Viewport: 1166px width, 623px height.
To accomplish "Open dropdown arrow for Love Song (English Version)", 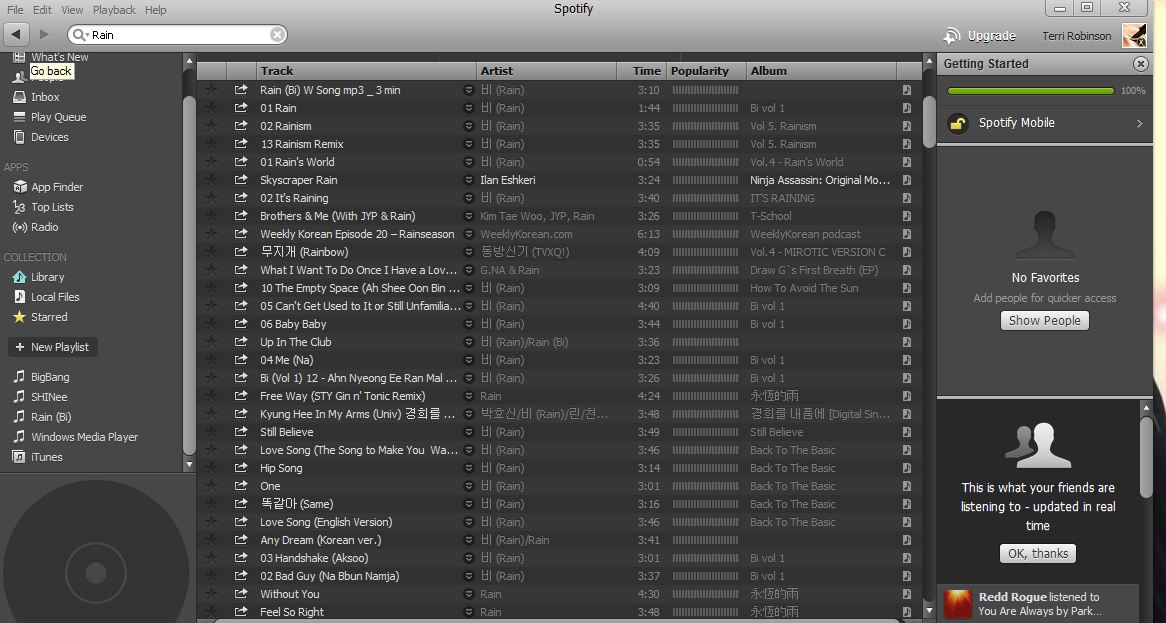I will 468,522.
